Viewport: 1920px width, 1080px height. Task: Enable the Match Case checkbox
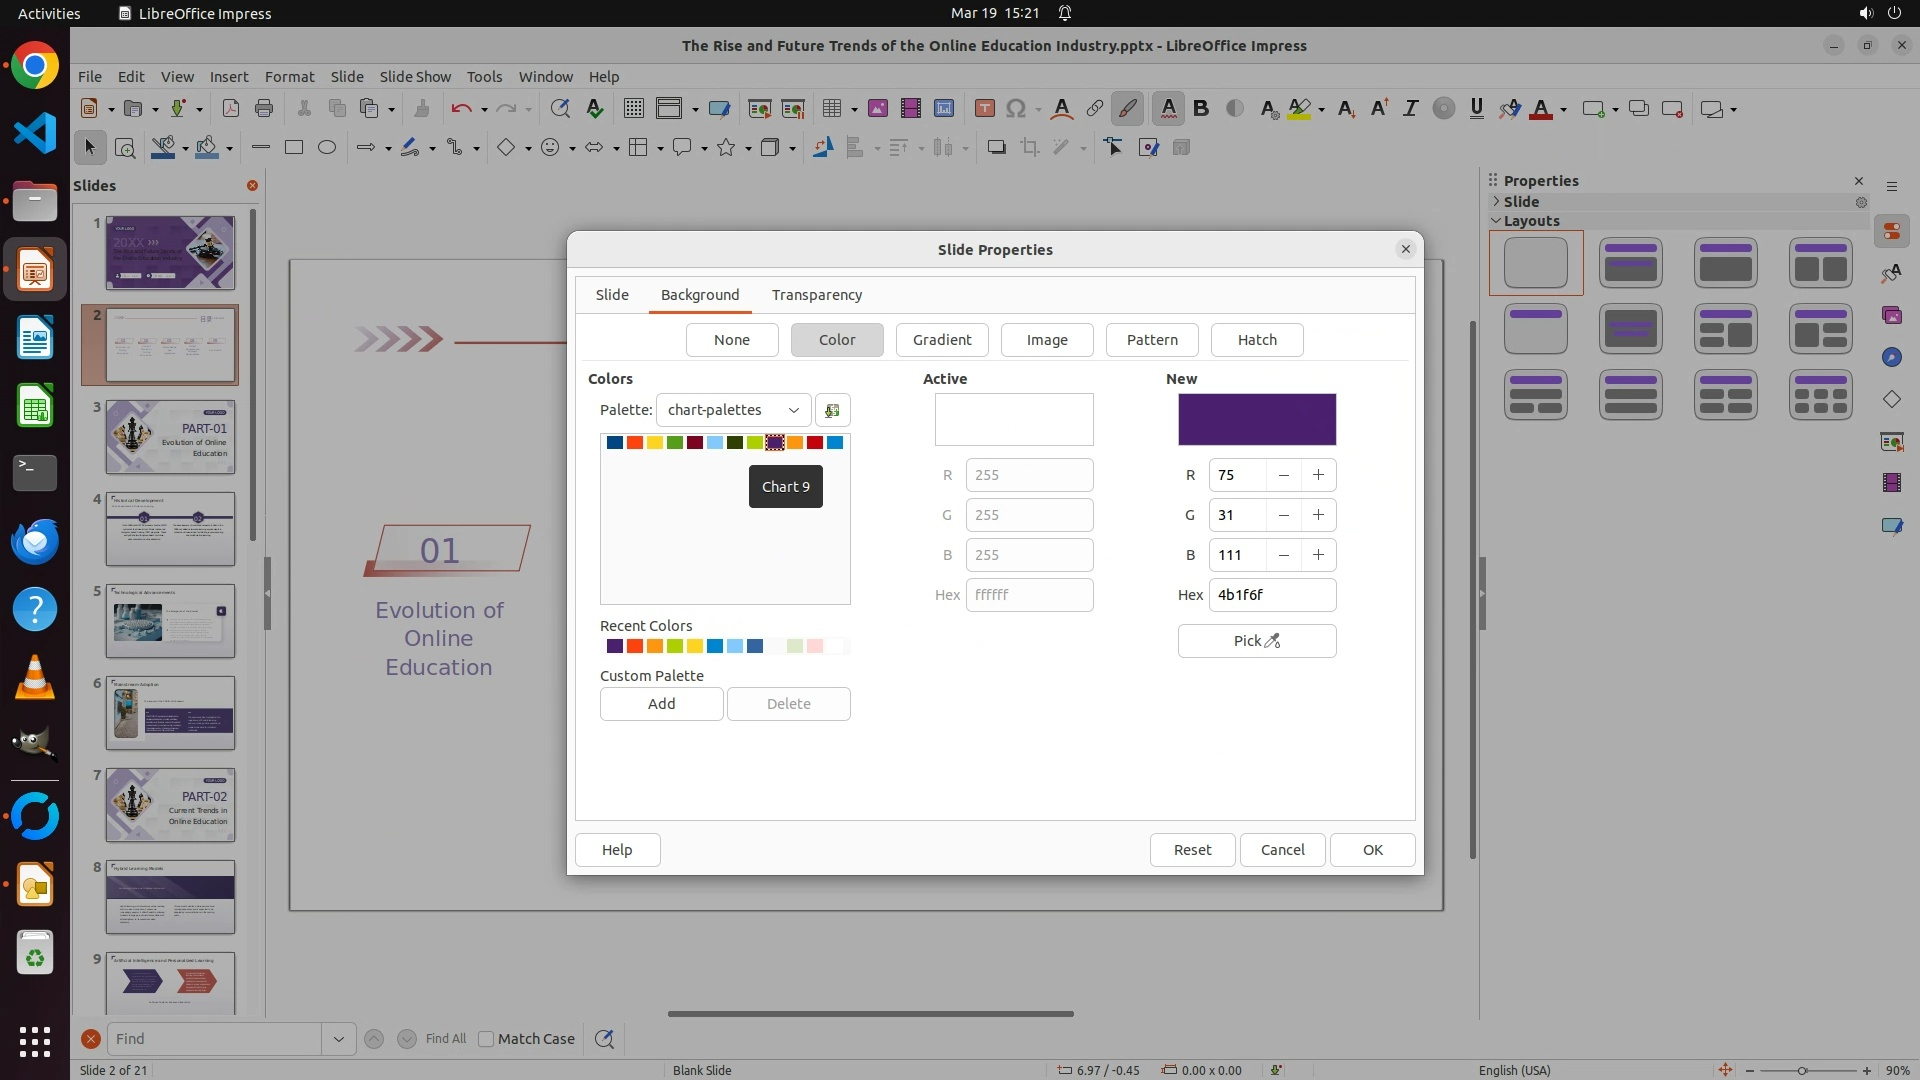pyautogui.click(x=486, y=1039)
